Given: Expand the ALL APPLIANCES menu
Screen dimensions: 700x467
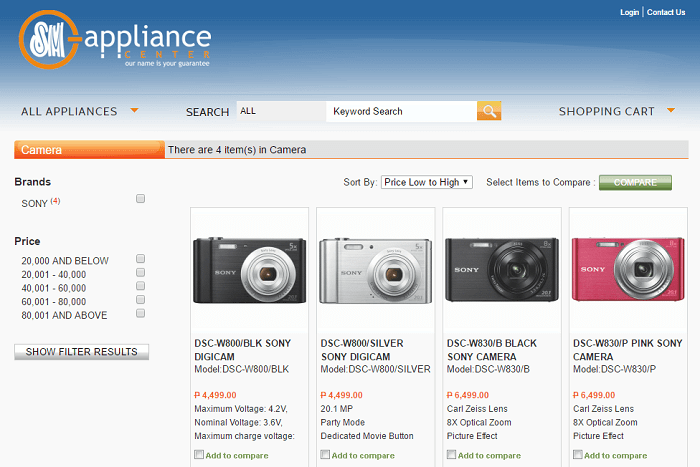Looking at the screenshot, I should point(79,111).
